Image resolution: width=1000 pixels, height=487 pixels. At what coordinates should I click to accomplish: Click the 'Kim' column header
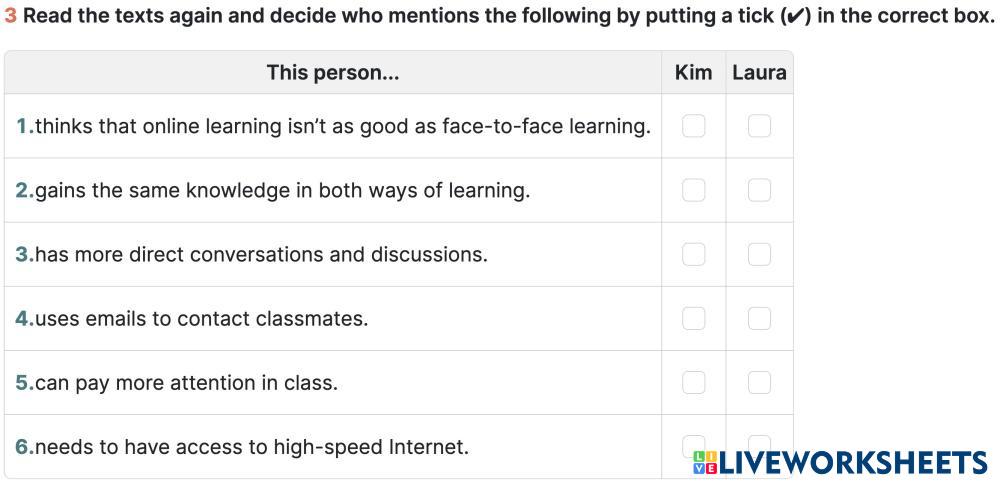(x=693, y=72)
